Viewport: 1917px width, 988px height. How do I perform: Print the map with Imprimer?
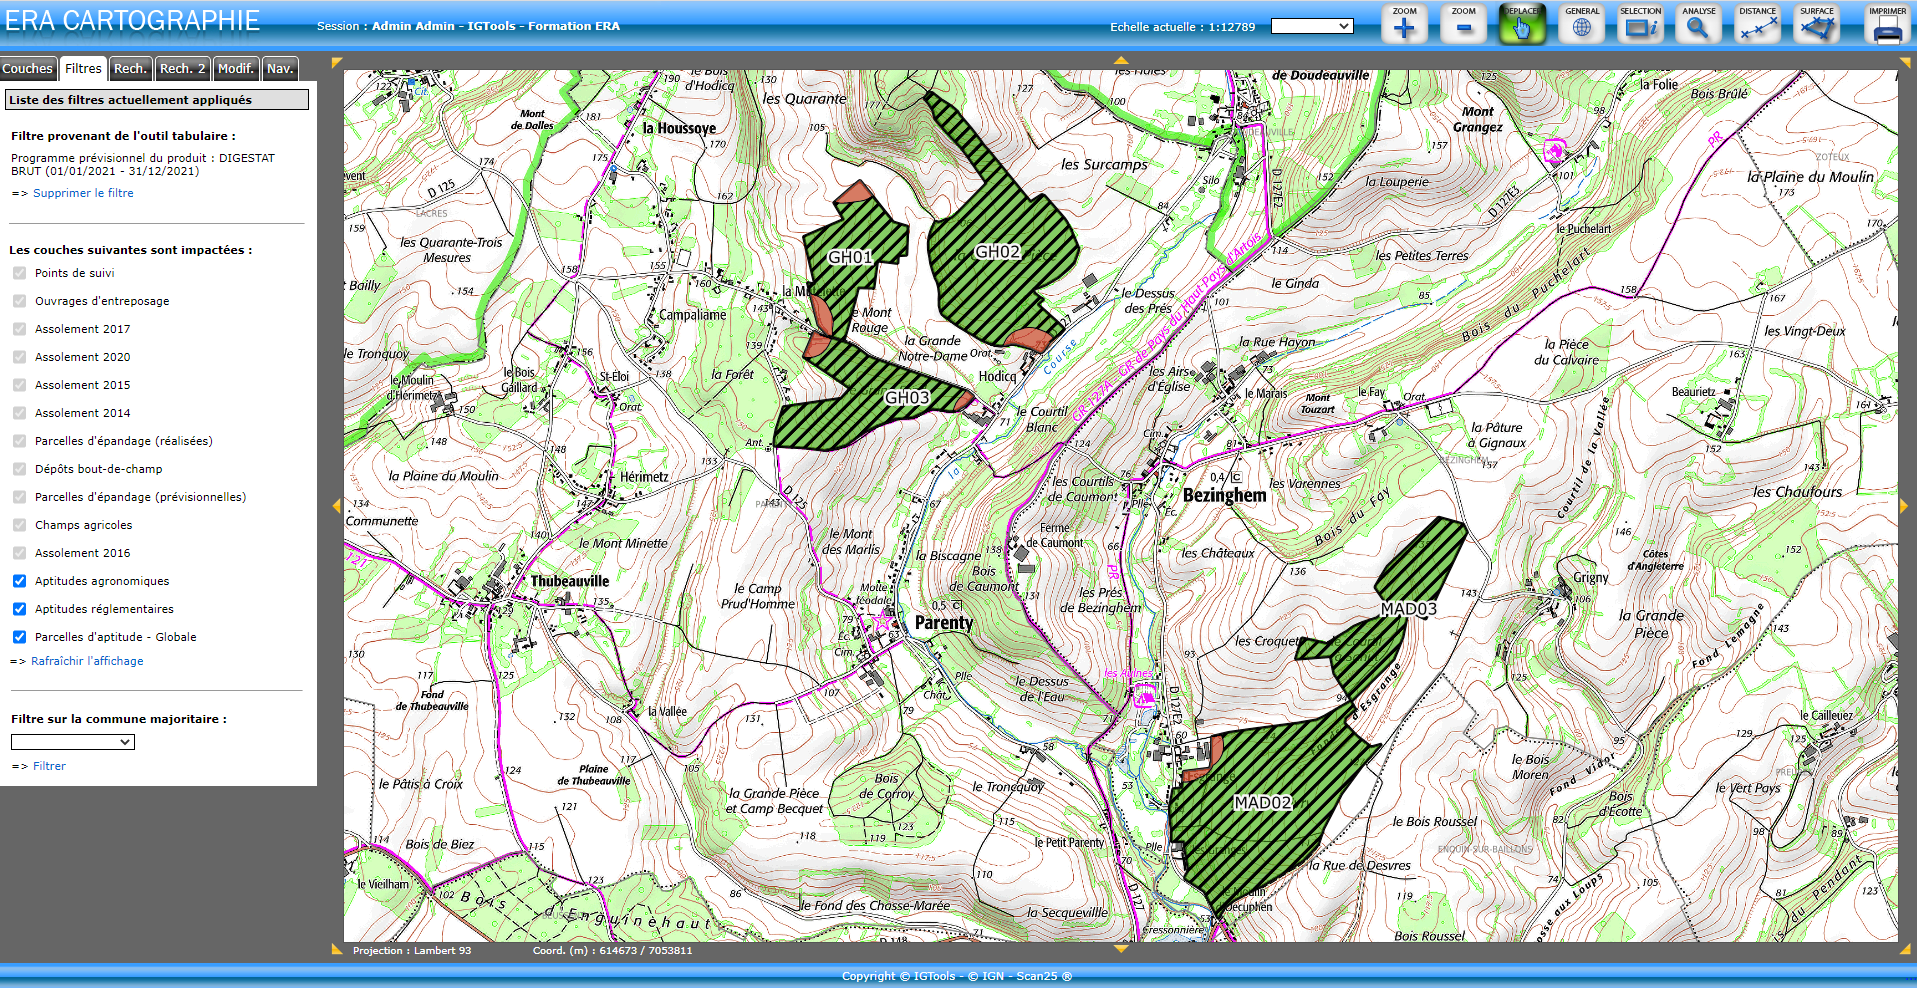tap(1887, 25)
